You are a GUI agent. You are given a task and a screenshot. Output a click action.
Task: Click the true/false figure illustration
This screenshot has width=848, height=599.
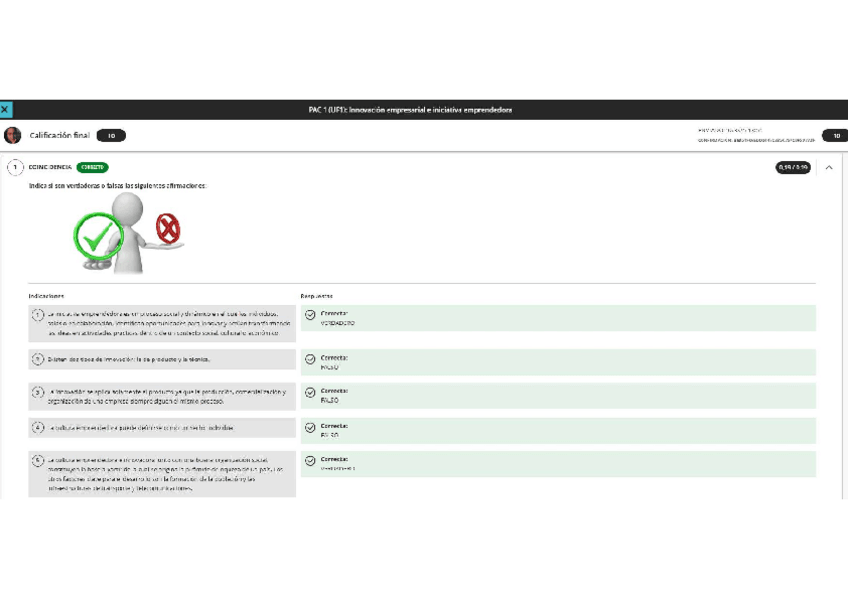[x=128, y=234]
